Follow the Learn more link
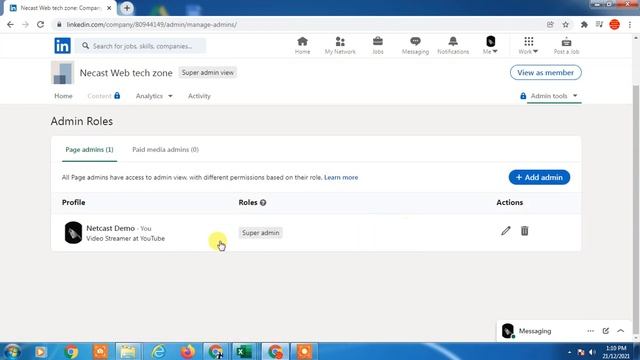 point(341,178)
